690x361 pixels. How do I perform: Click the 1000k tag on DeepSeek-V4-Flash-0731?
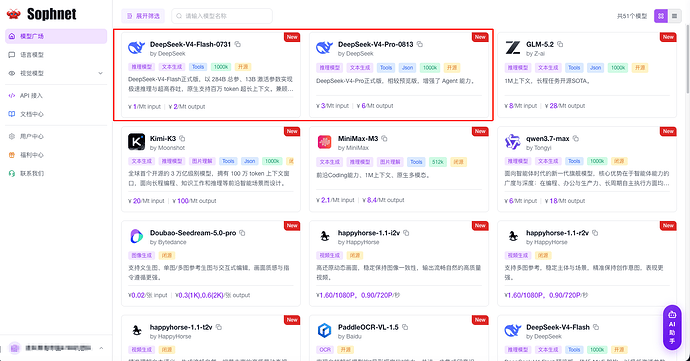pos(221,67)
